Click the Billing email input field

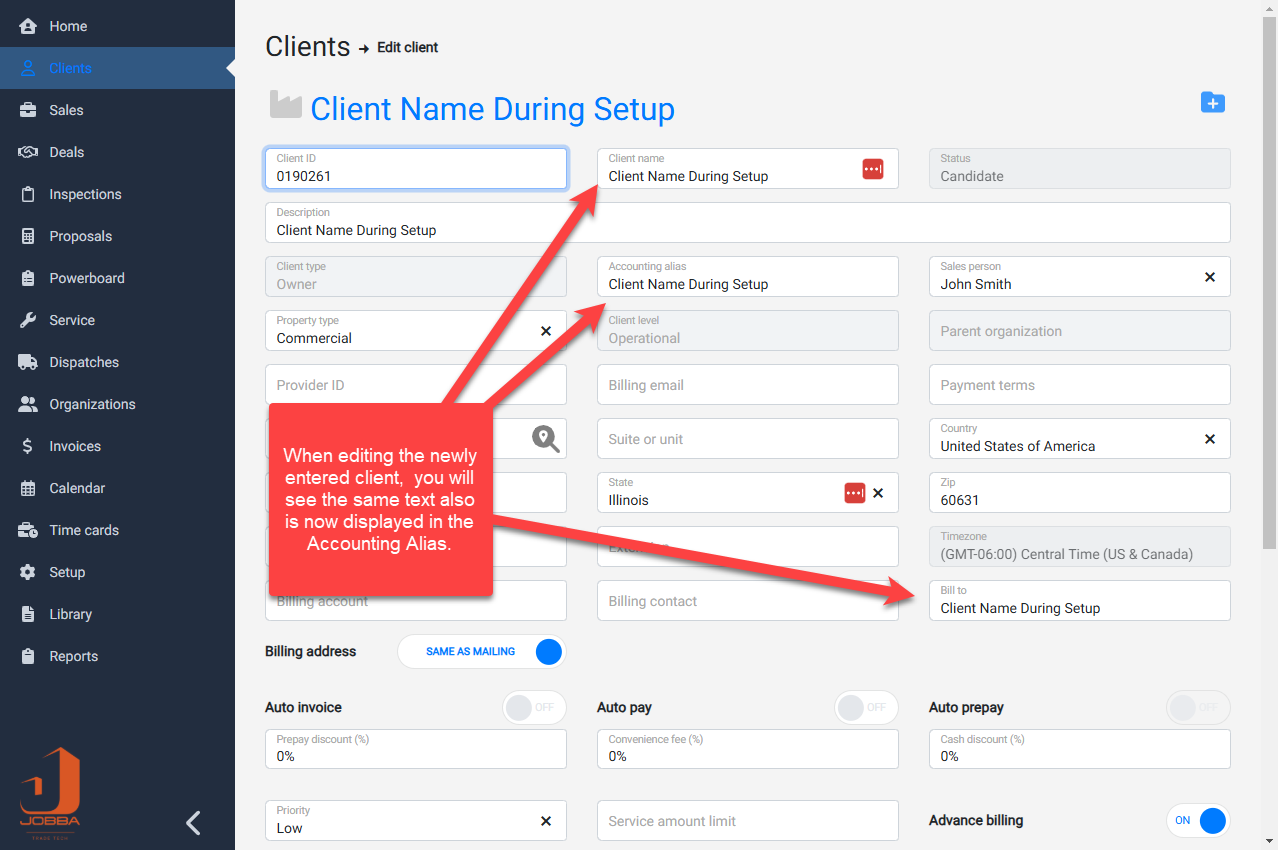(x=747, y=385)
